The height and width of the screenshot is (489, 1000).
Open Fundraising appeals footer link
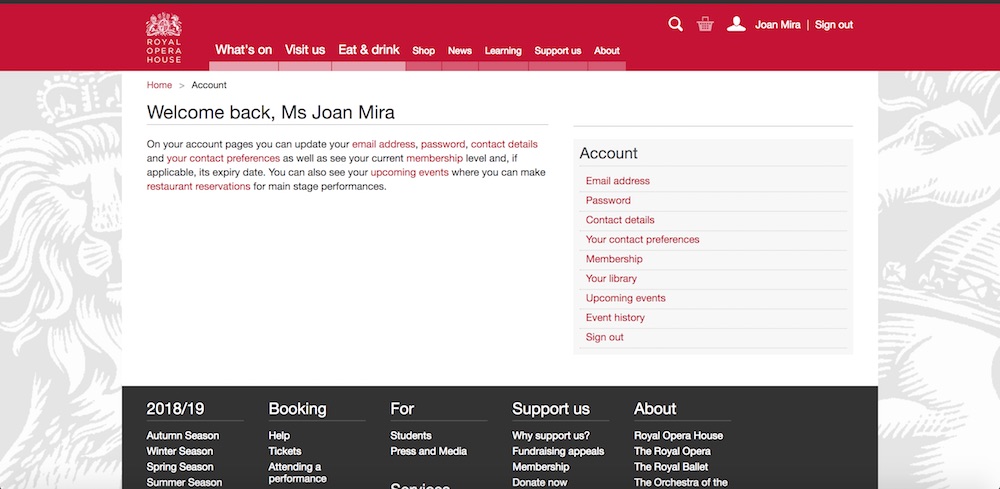(558, 451)
